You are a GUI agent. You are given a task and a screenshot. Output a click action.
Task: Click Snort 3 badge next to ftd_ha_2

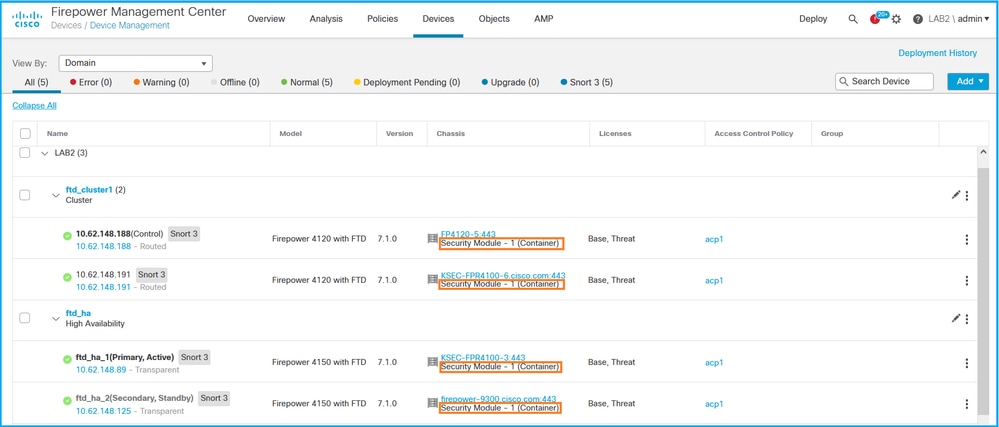214,398
